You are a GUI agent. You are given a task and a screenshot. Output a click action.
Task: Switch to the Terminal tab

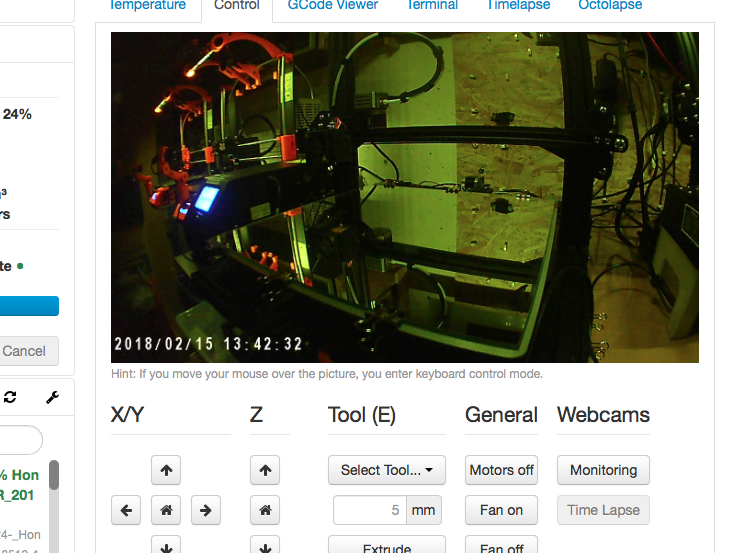click(432, 5)
